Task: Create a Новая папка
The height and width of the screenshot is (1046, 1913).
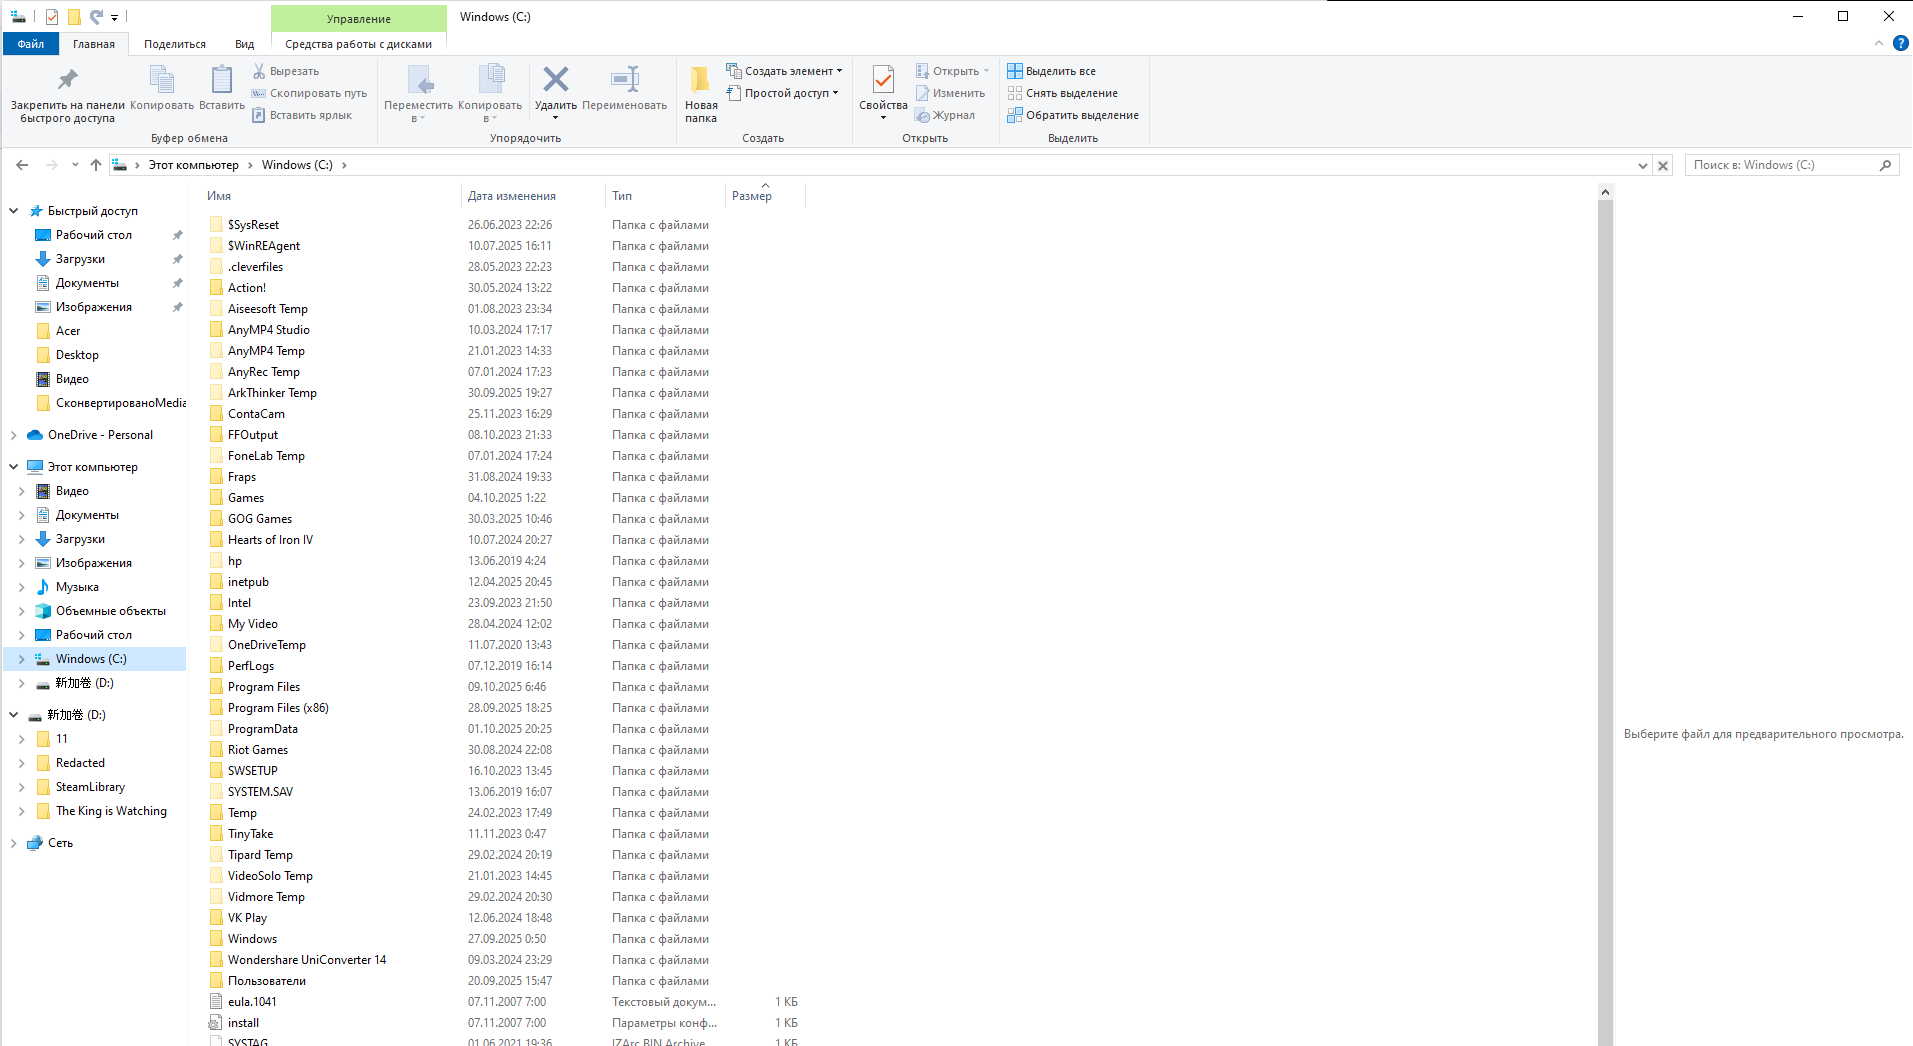Action: point(701,93)
